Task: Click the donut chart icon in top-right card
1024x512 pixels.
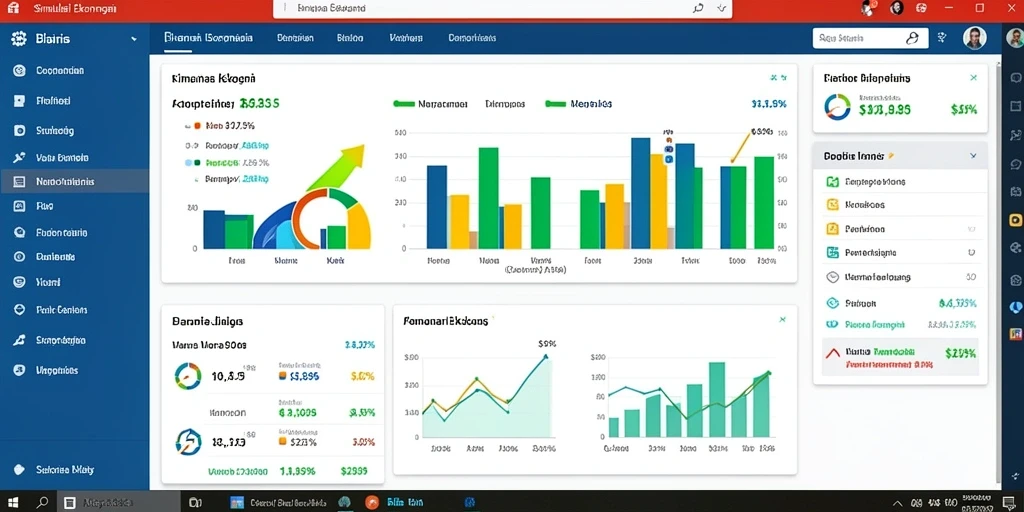Action: coord(837,107)
